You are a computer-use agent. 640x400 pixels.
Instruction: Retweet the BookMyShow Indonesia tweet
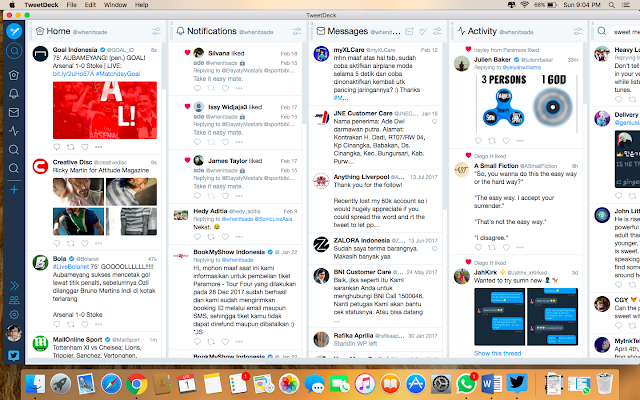pos(211,341)
